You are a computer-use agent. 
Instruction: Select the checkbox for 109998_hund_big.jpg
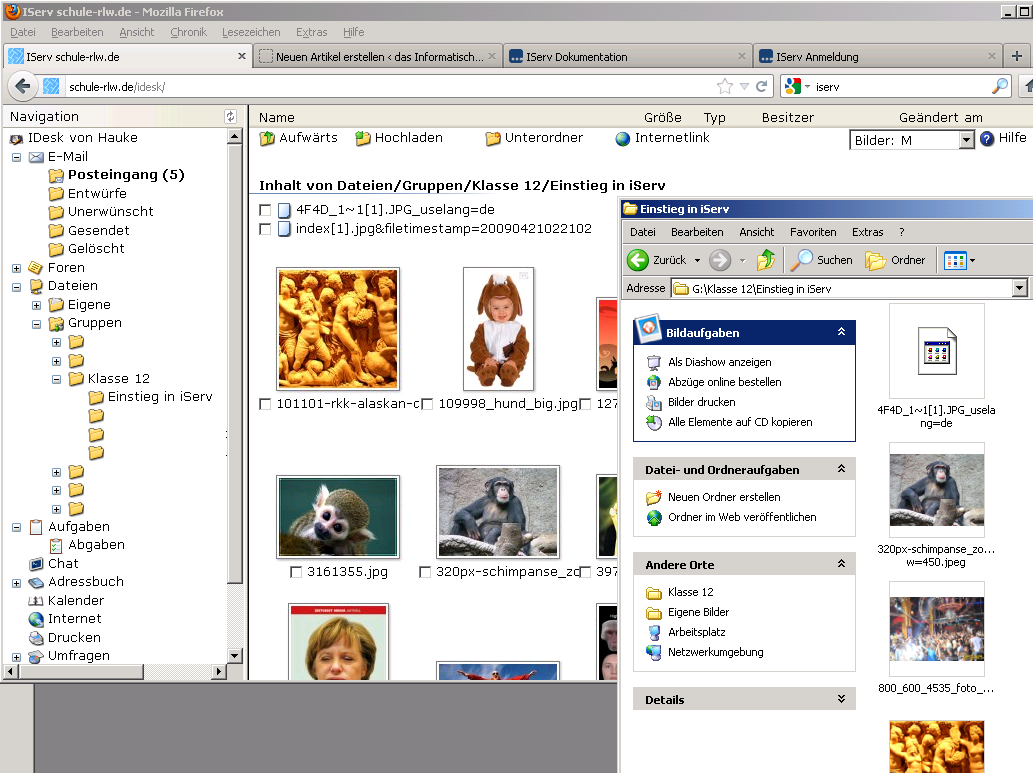[x=427, y=404]
